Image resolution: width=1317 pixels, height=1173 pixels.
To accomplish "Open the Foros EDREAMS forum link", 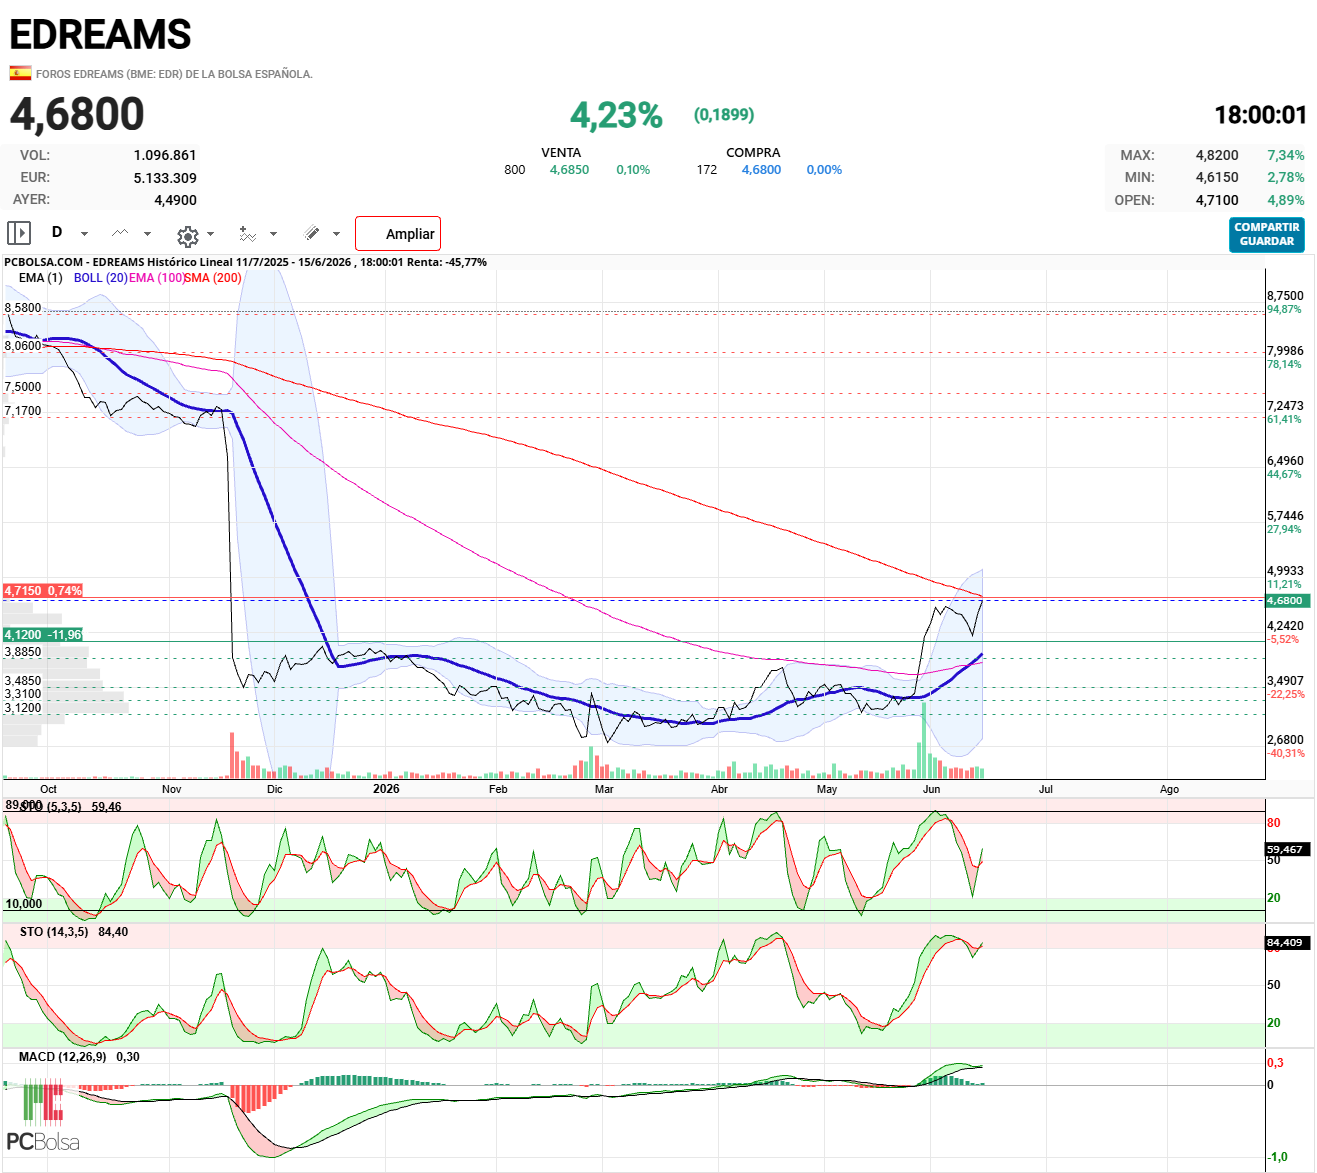I will point(174,74).
